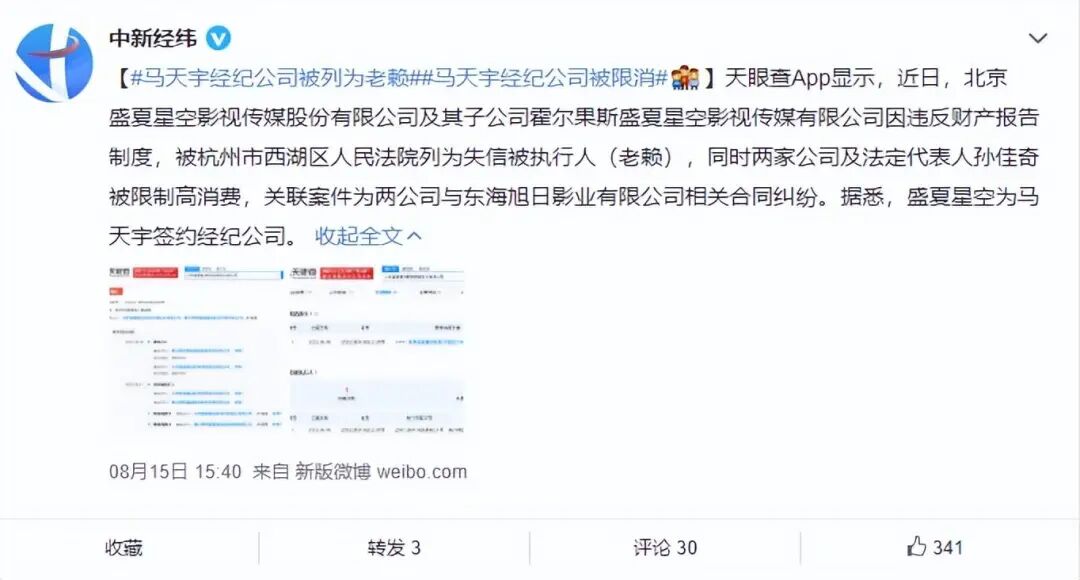Open hashtag #马天宇经纪公司被列为老赖#

[x=270, y=78]
